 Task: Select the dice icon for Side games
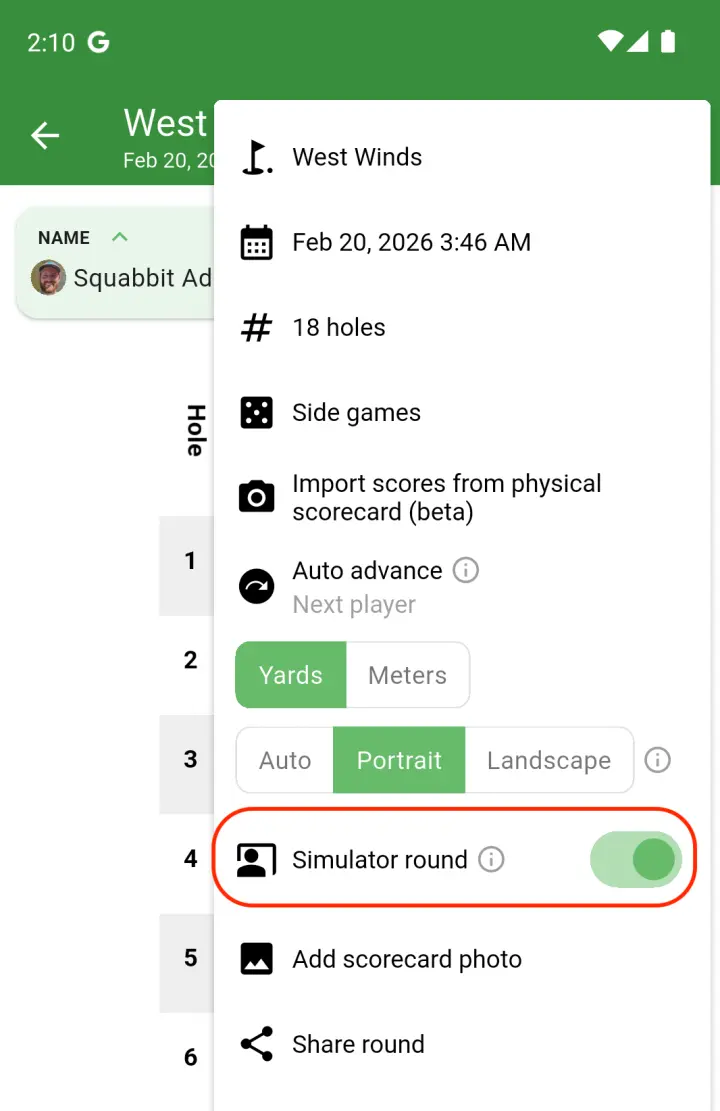click(x=257, y=412)
